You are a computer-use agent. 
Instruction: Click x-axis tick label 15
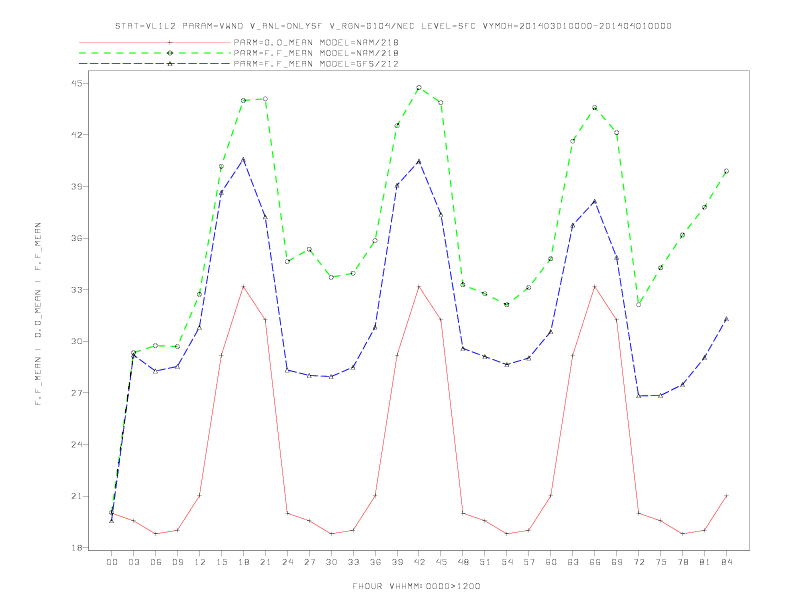(x=221, y=562)
